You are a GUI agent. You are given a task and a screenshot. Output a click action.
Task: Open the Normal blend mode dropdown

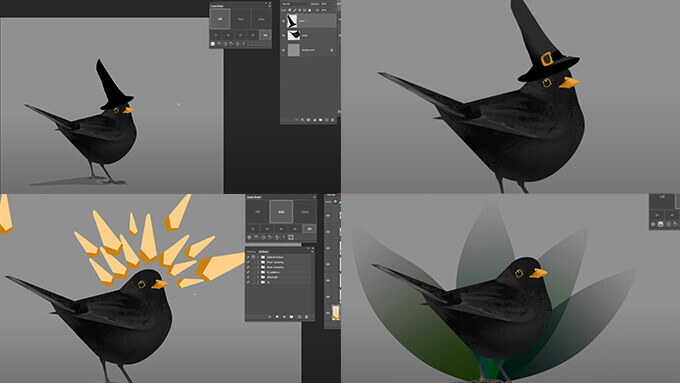click(295, 4)
